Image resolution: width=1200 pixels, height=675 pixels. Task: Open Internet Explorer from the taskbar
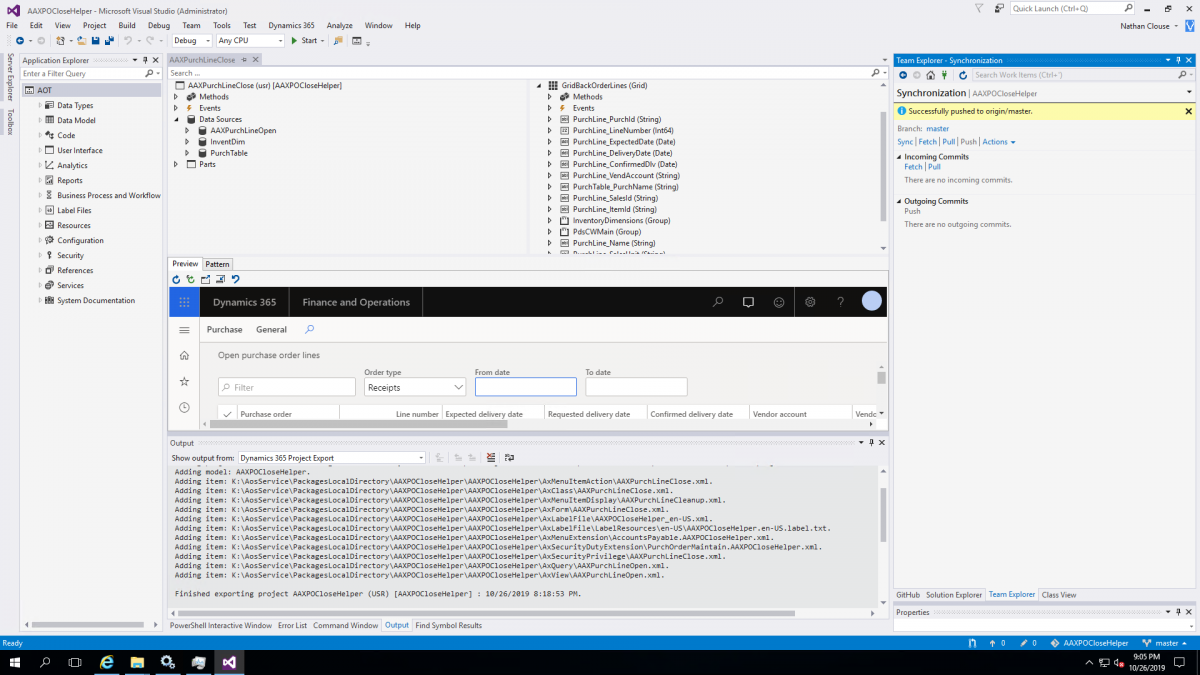pos(107,662)
